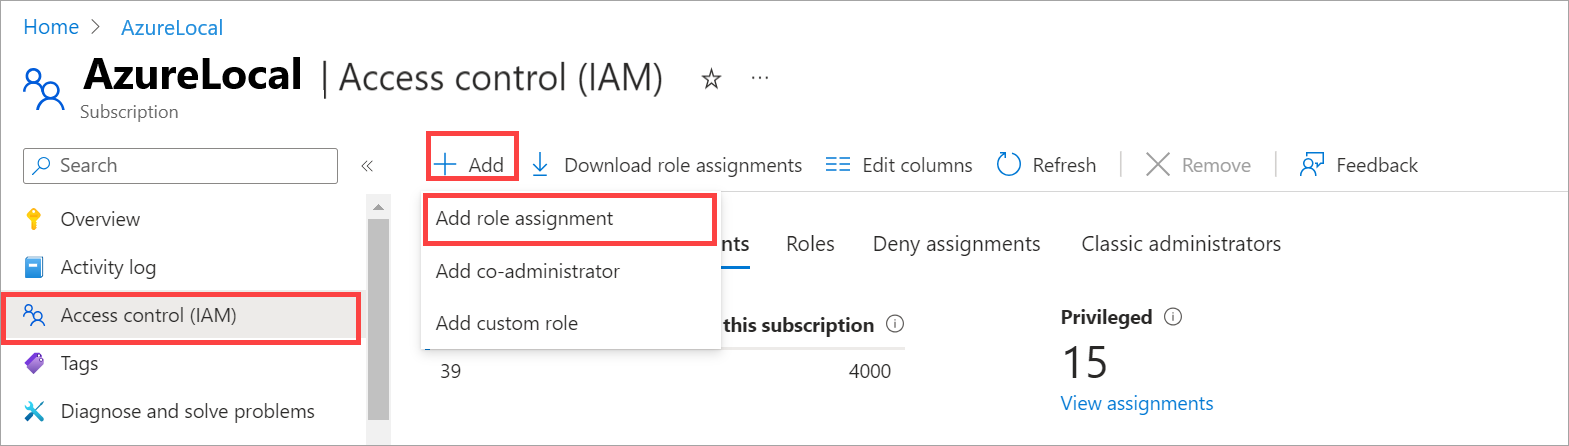Click the Feedback person icon
Image resolution: width=1569 pixels, height=446 pixels.
coord(1312,165)
